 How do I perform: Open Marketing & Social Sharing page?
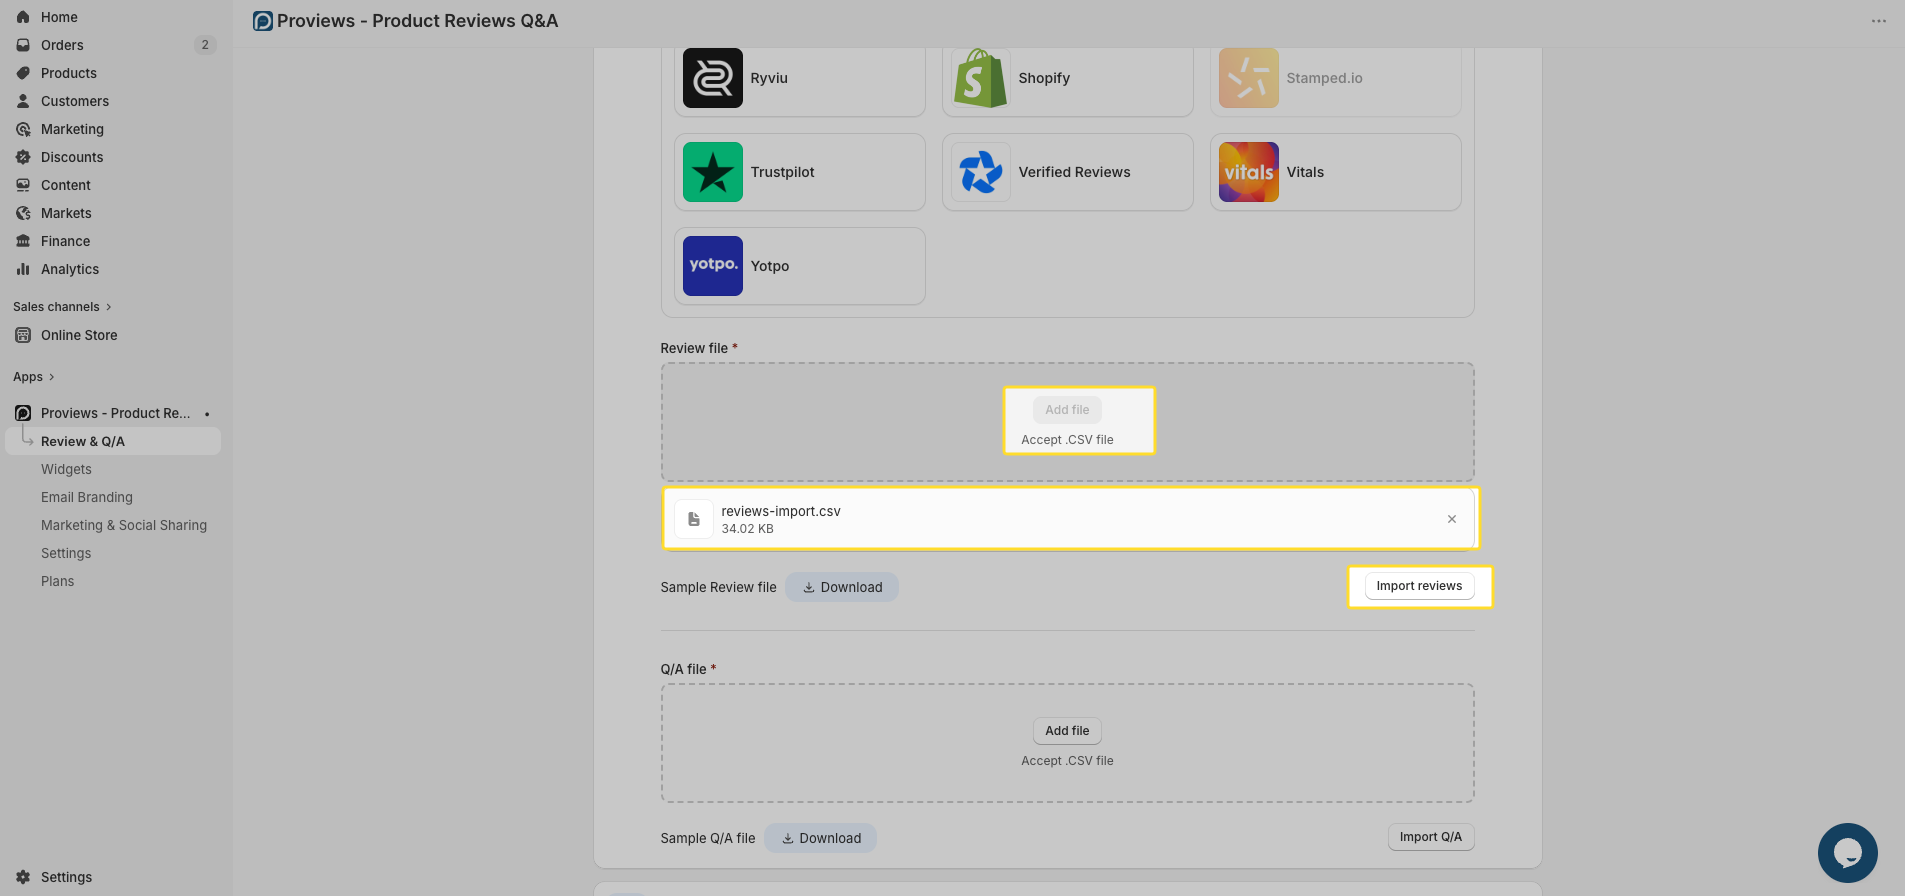pyautogui.click(x=124, y=525)
